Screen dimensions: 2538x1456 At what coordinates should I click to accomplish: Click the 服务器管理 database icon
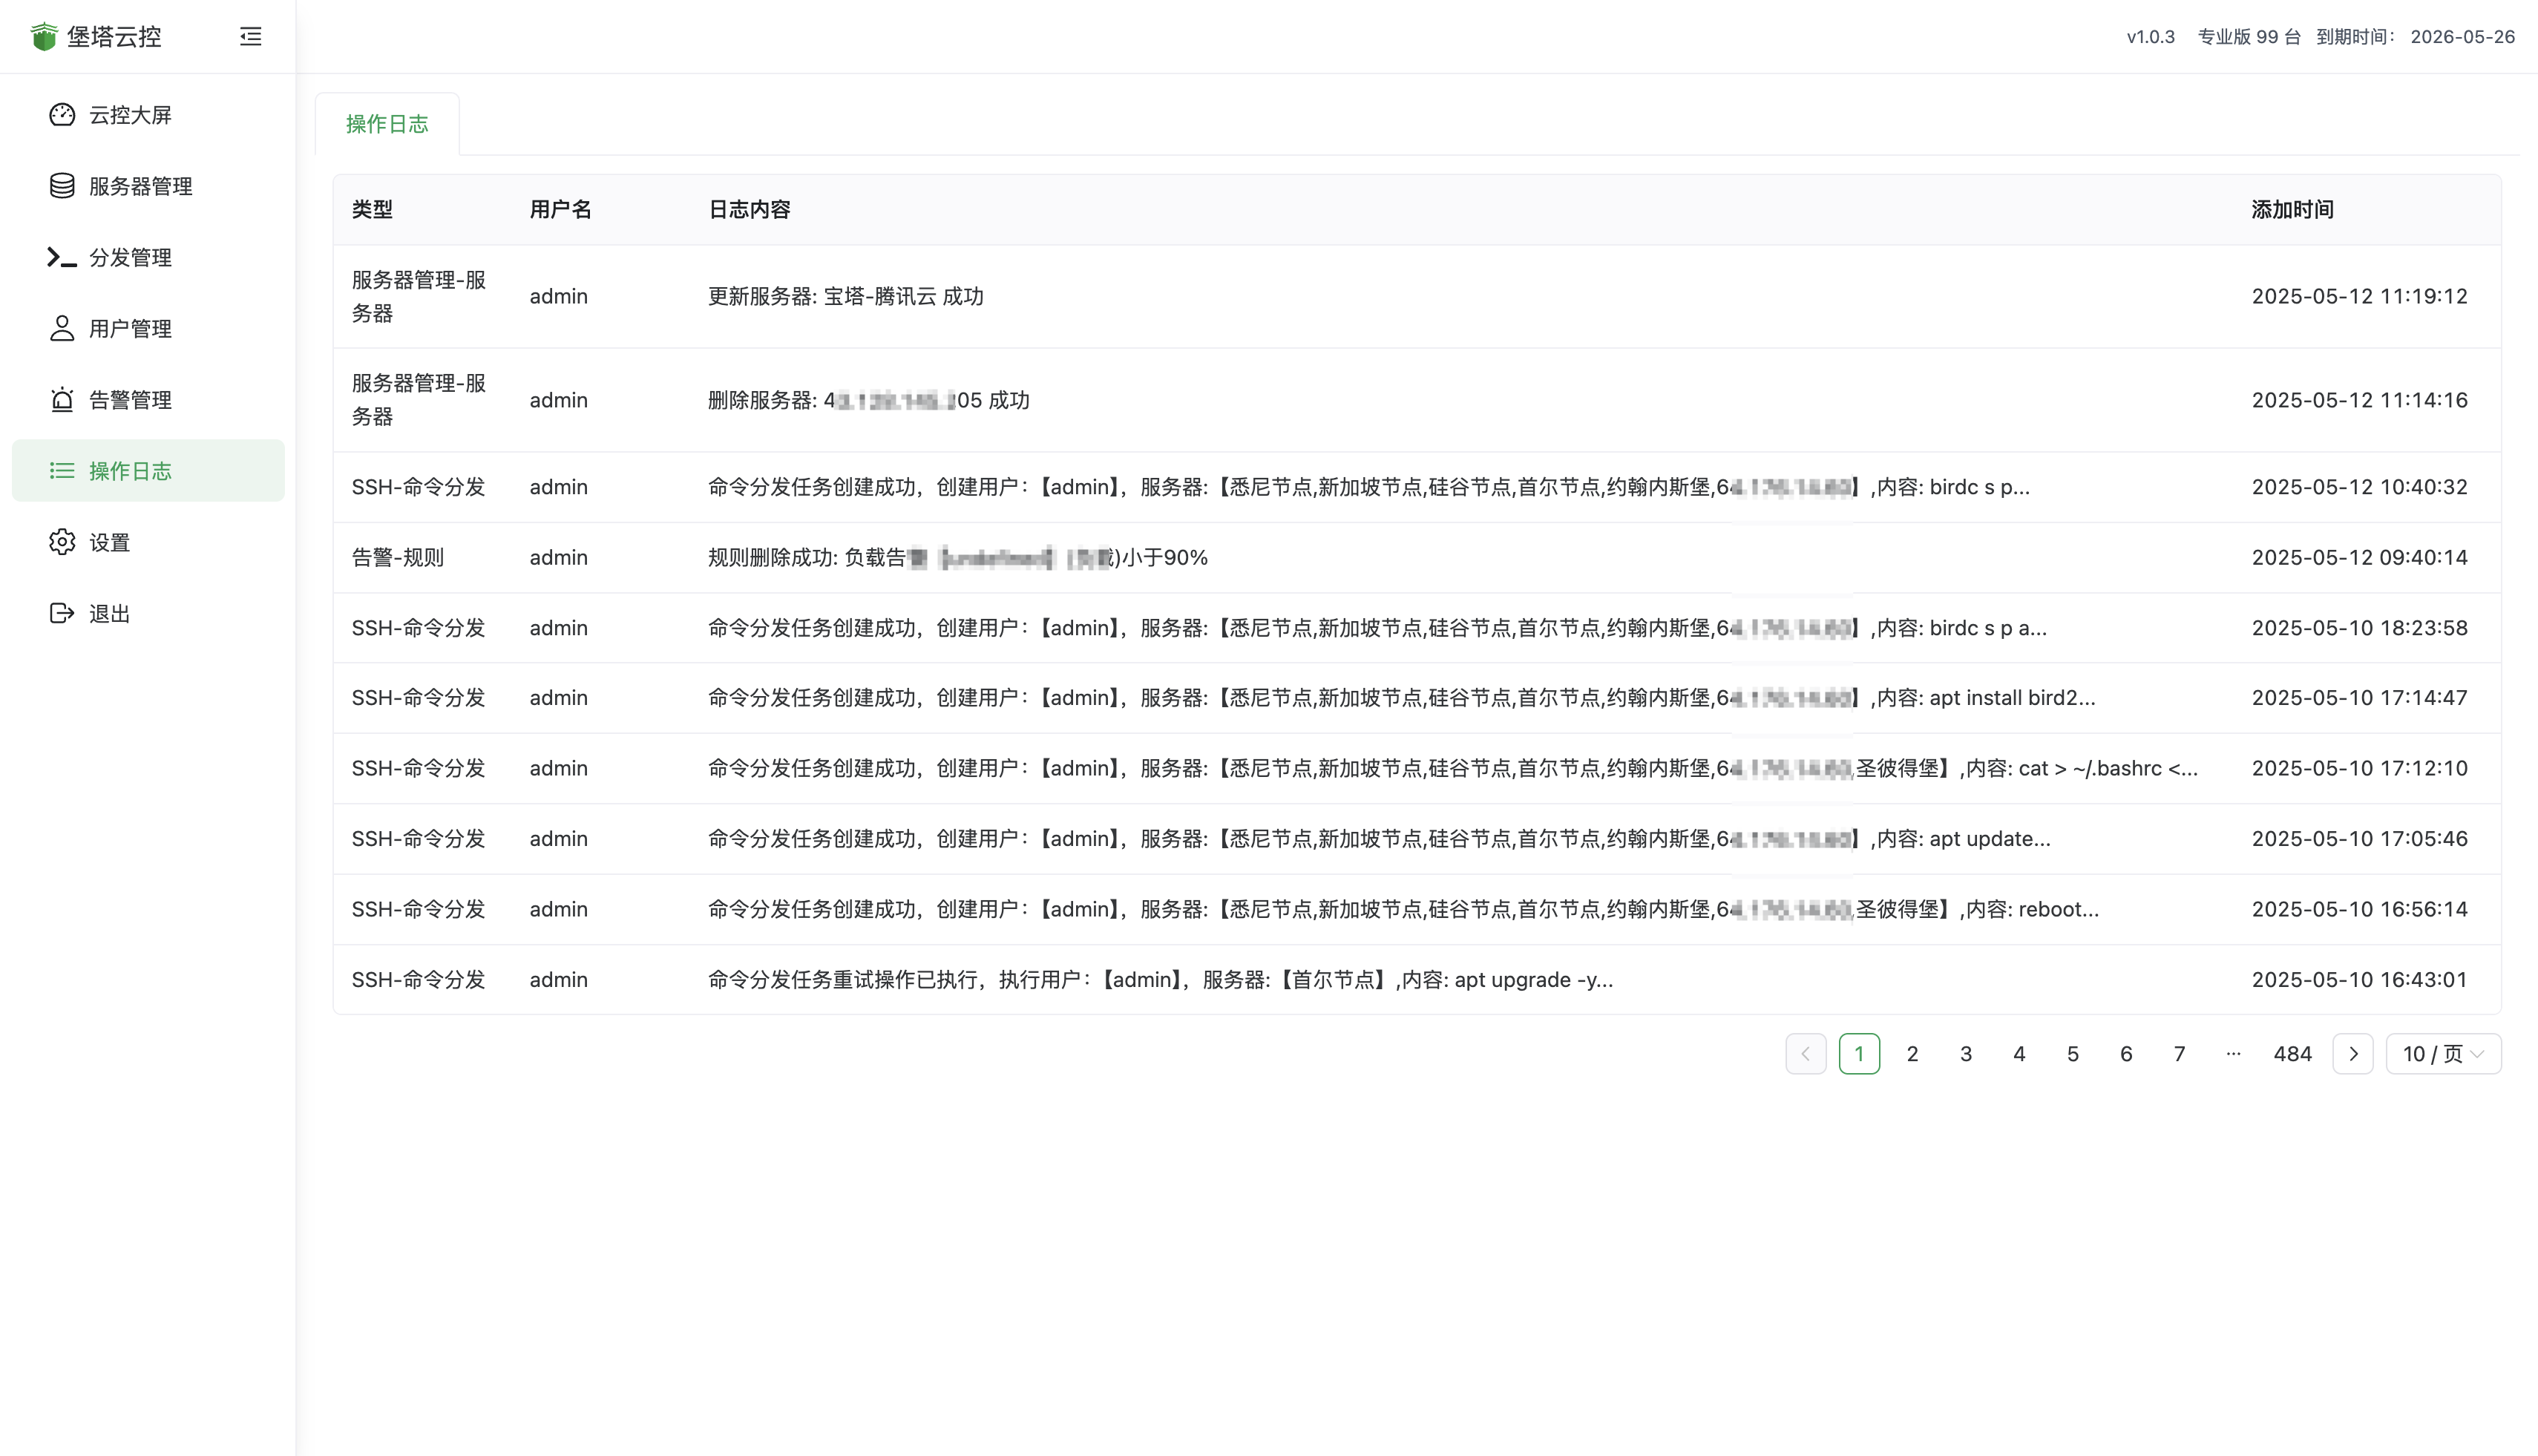[x=62, y=186]
